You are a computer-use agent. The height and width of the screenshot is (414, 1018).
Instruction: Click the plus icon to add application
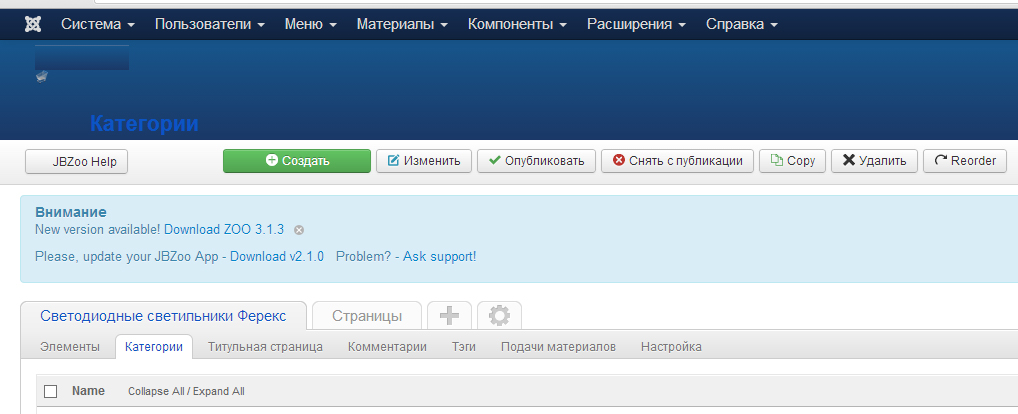449,316
